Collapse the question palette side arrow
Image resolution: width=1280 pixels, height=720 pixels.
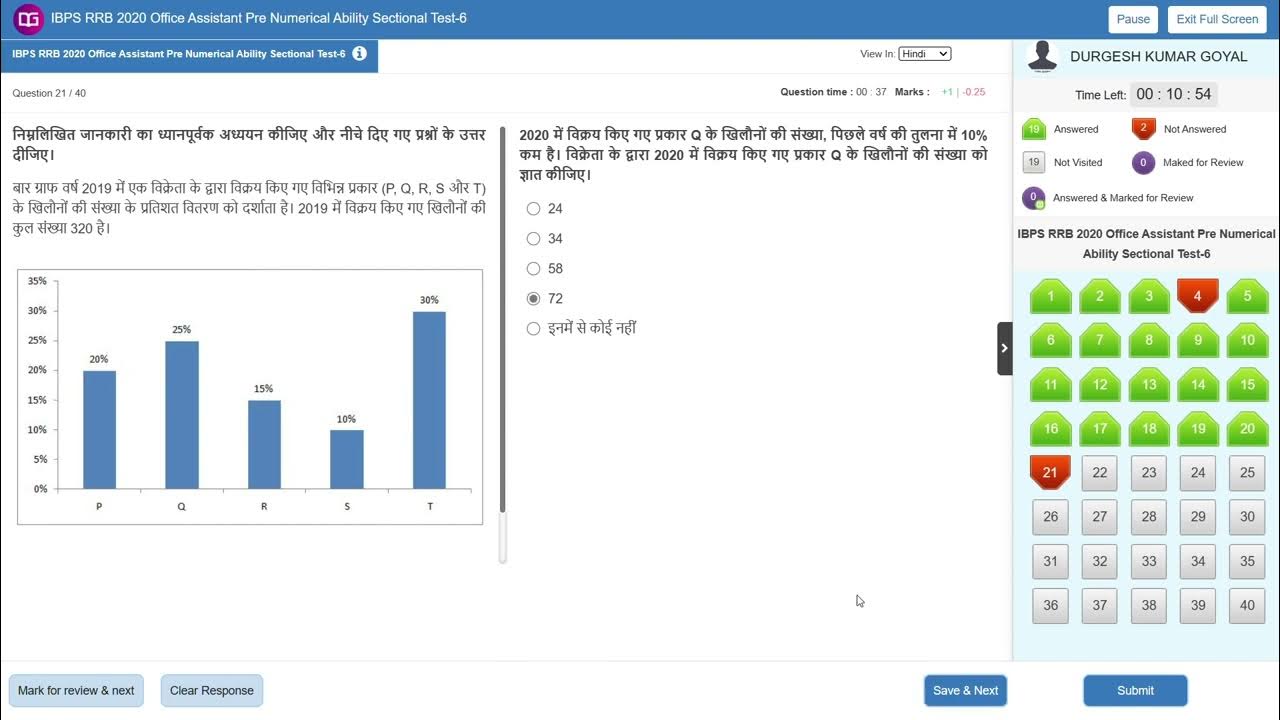click(1004, 348)
